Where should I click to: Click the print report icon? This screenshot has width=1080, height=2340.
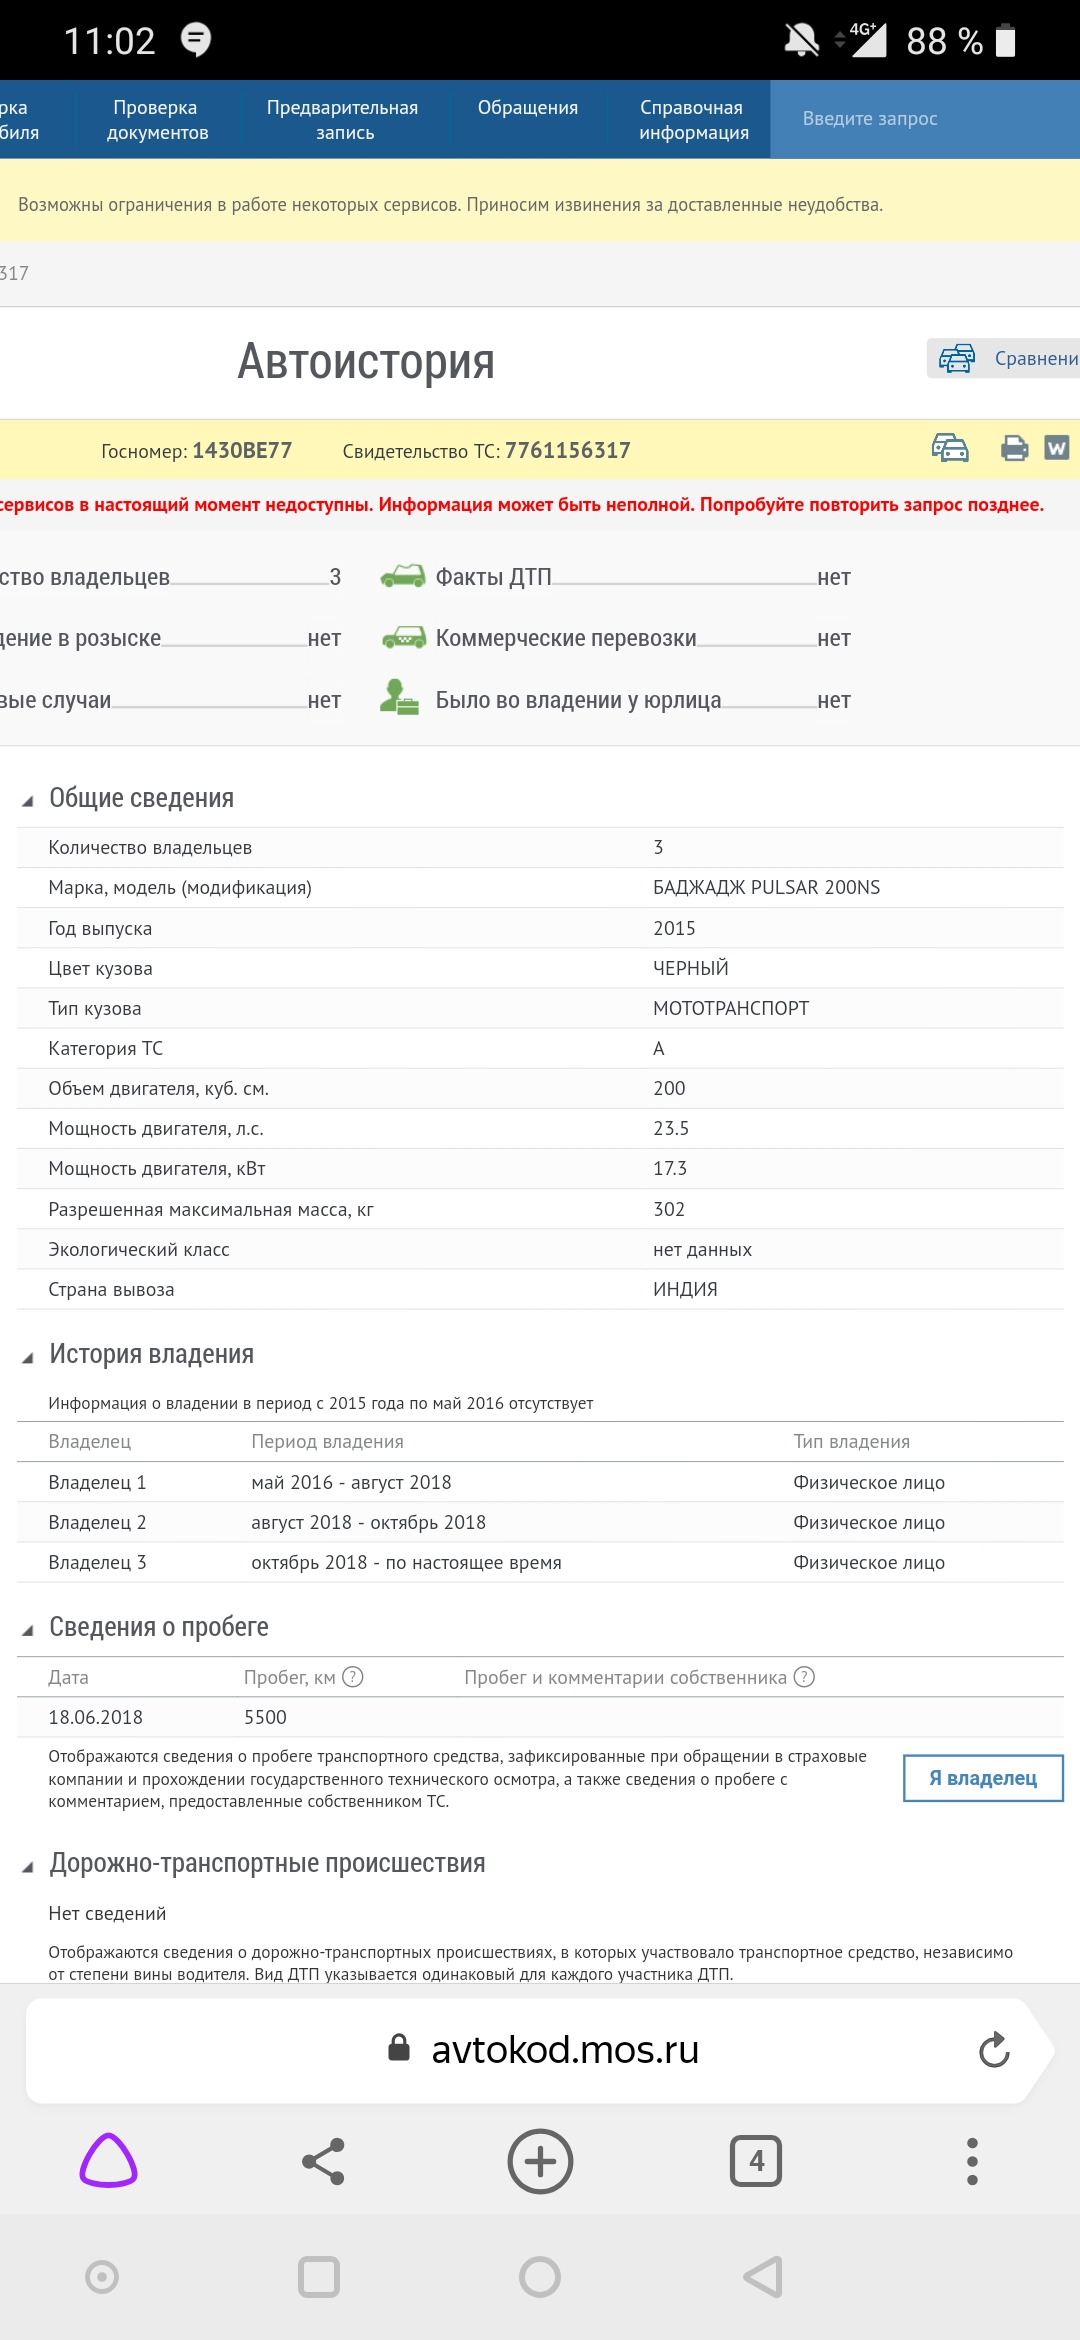[x=1014, y=448]
